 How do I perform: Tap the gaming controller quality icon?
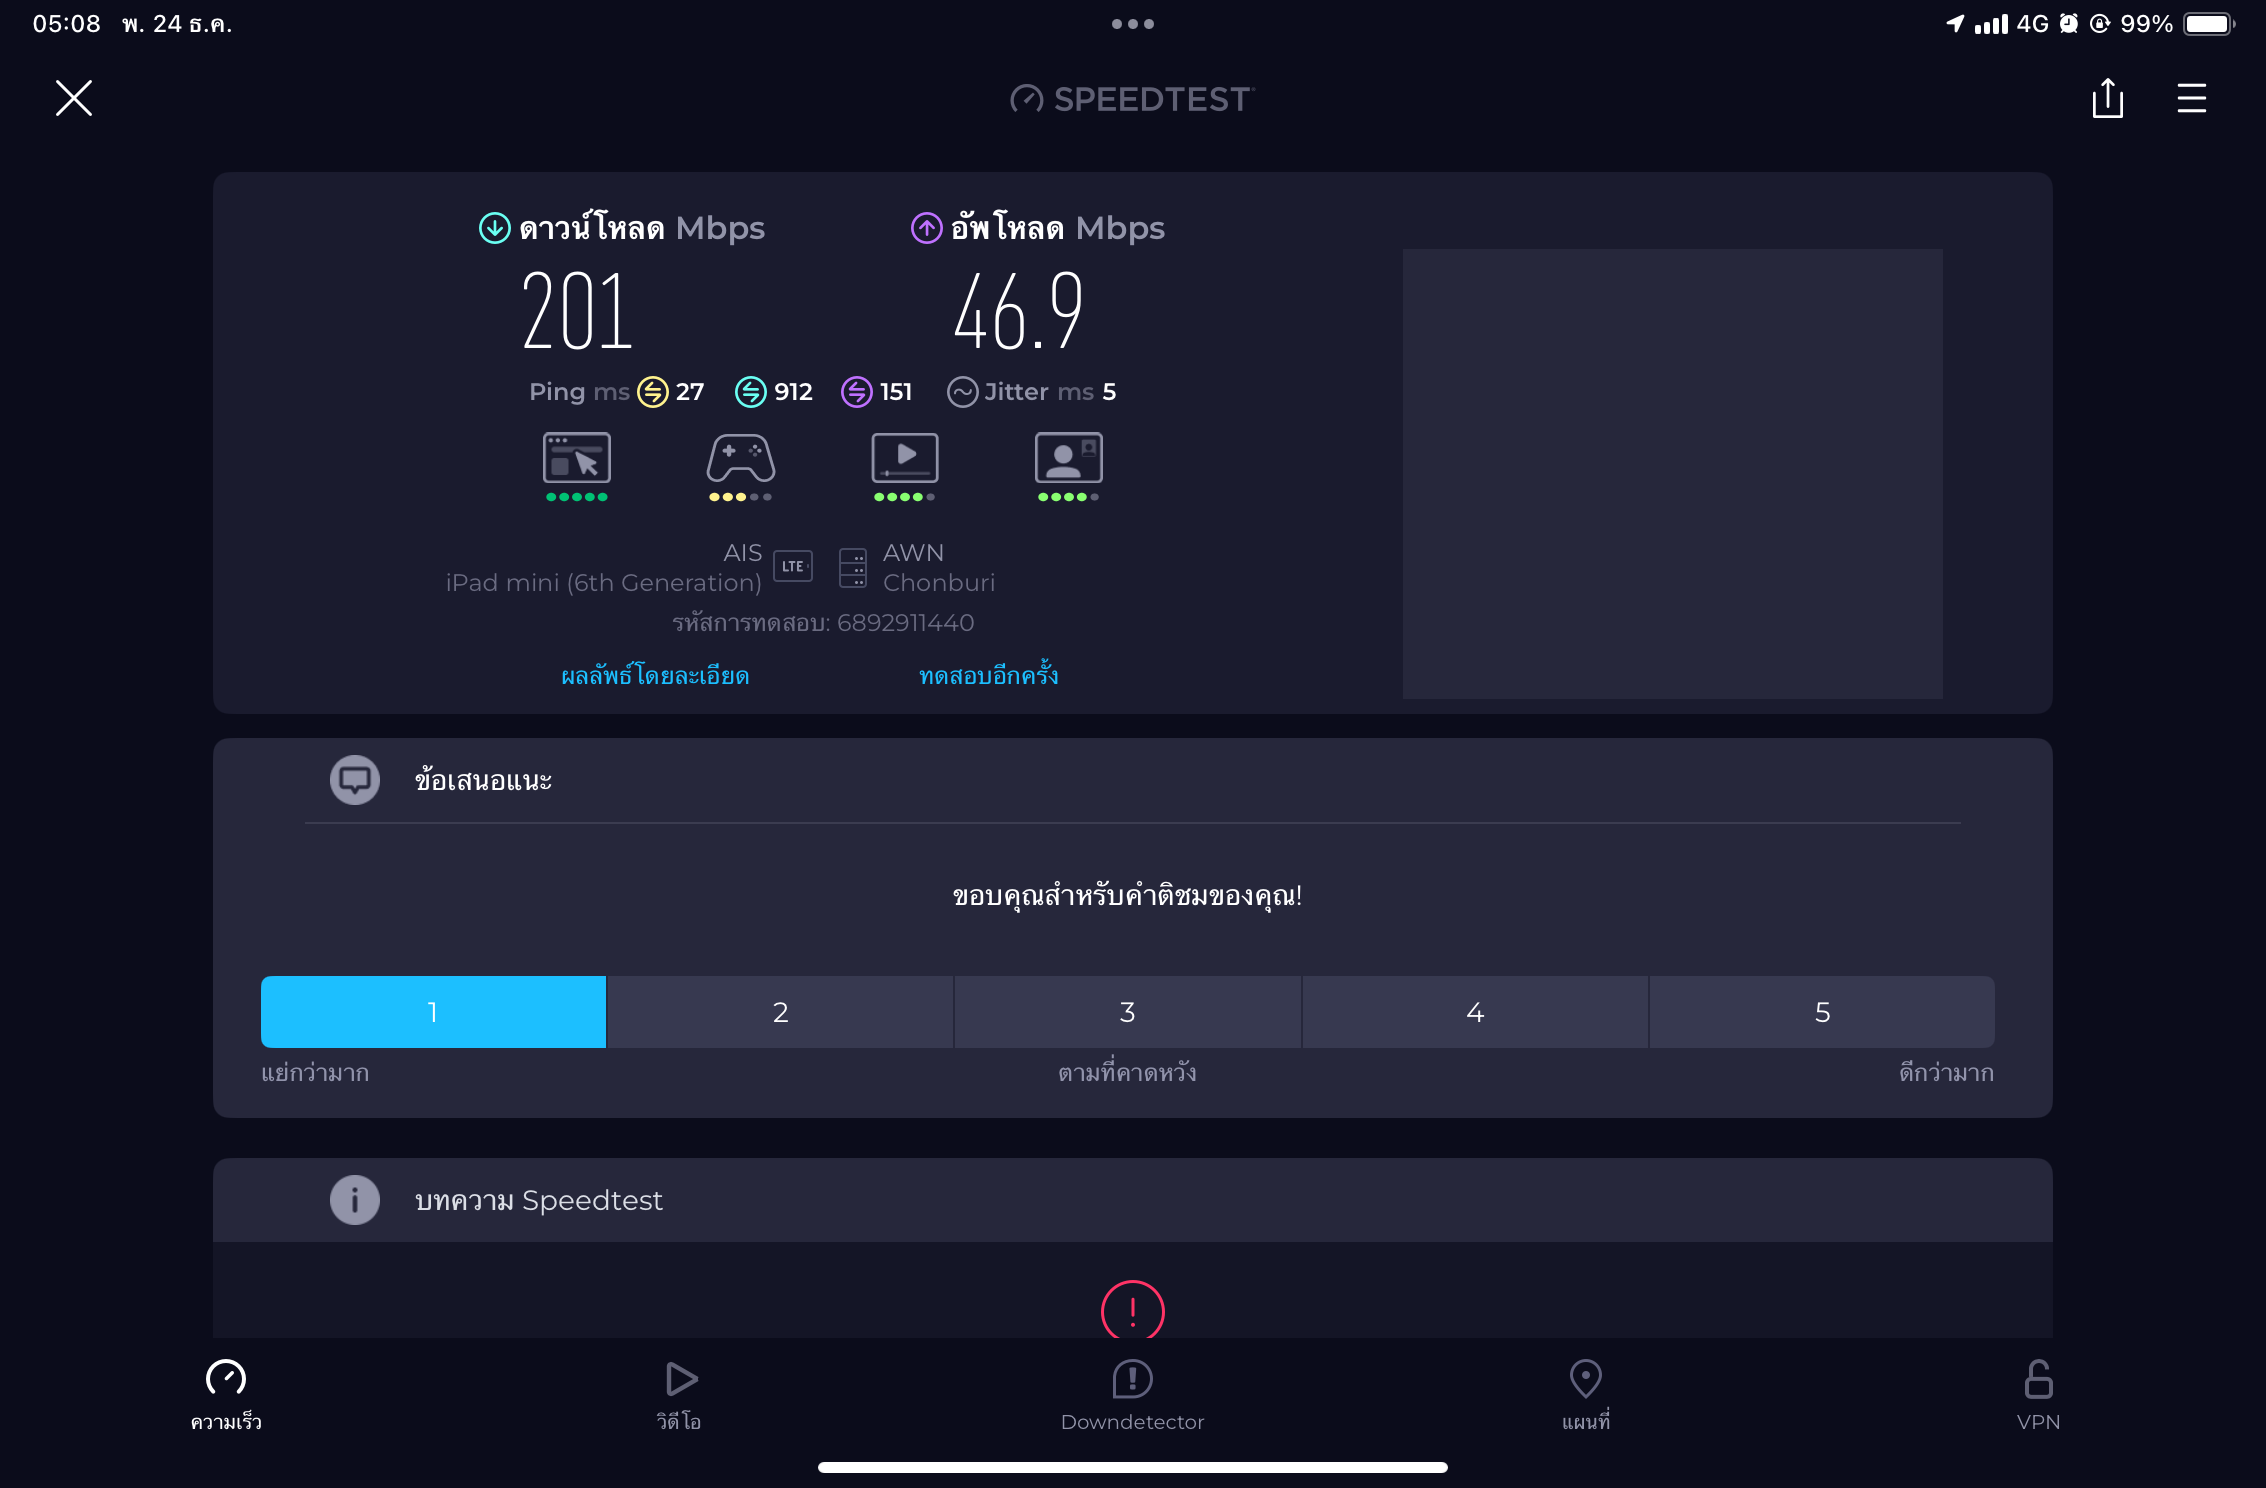click(x=740, y=459)
